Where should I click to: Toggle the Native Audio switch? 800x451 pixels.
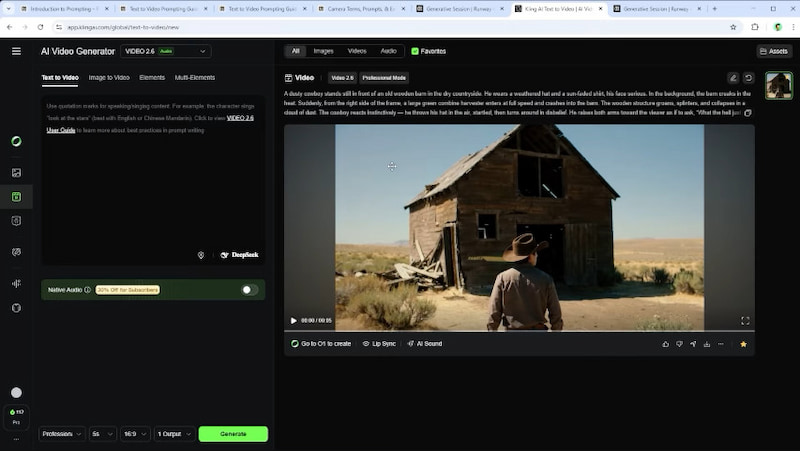(249, 290)
